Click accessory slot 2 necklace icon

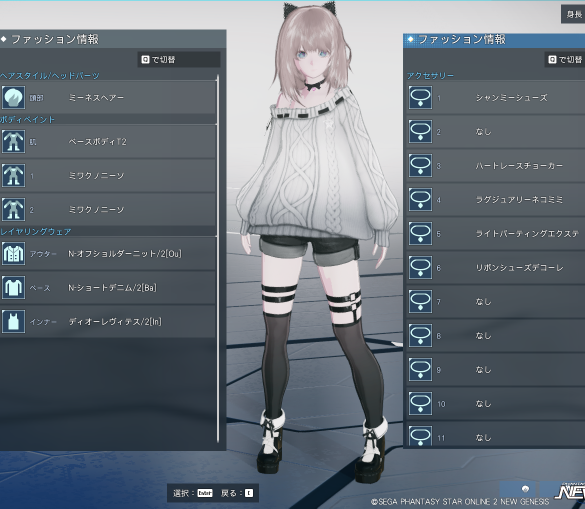coord(420,131)
